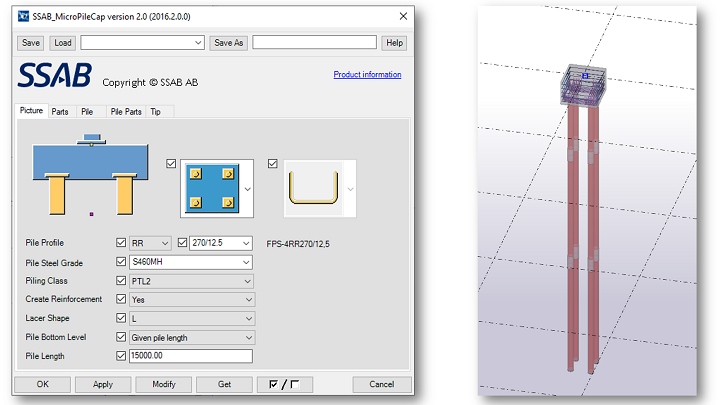Click the Get button
This screenshot has height=405, width=720.
(x=225, y=384)
